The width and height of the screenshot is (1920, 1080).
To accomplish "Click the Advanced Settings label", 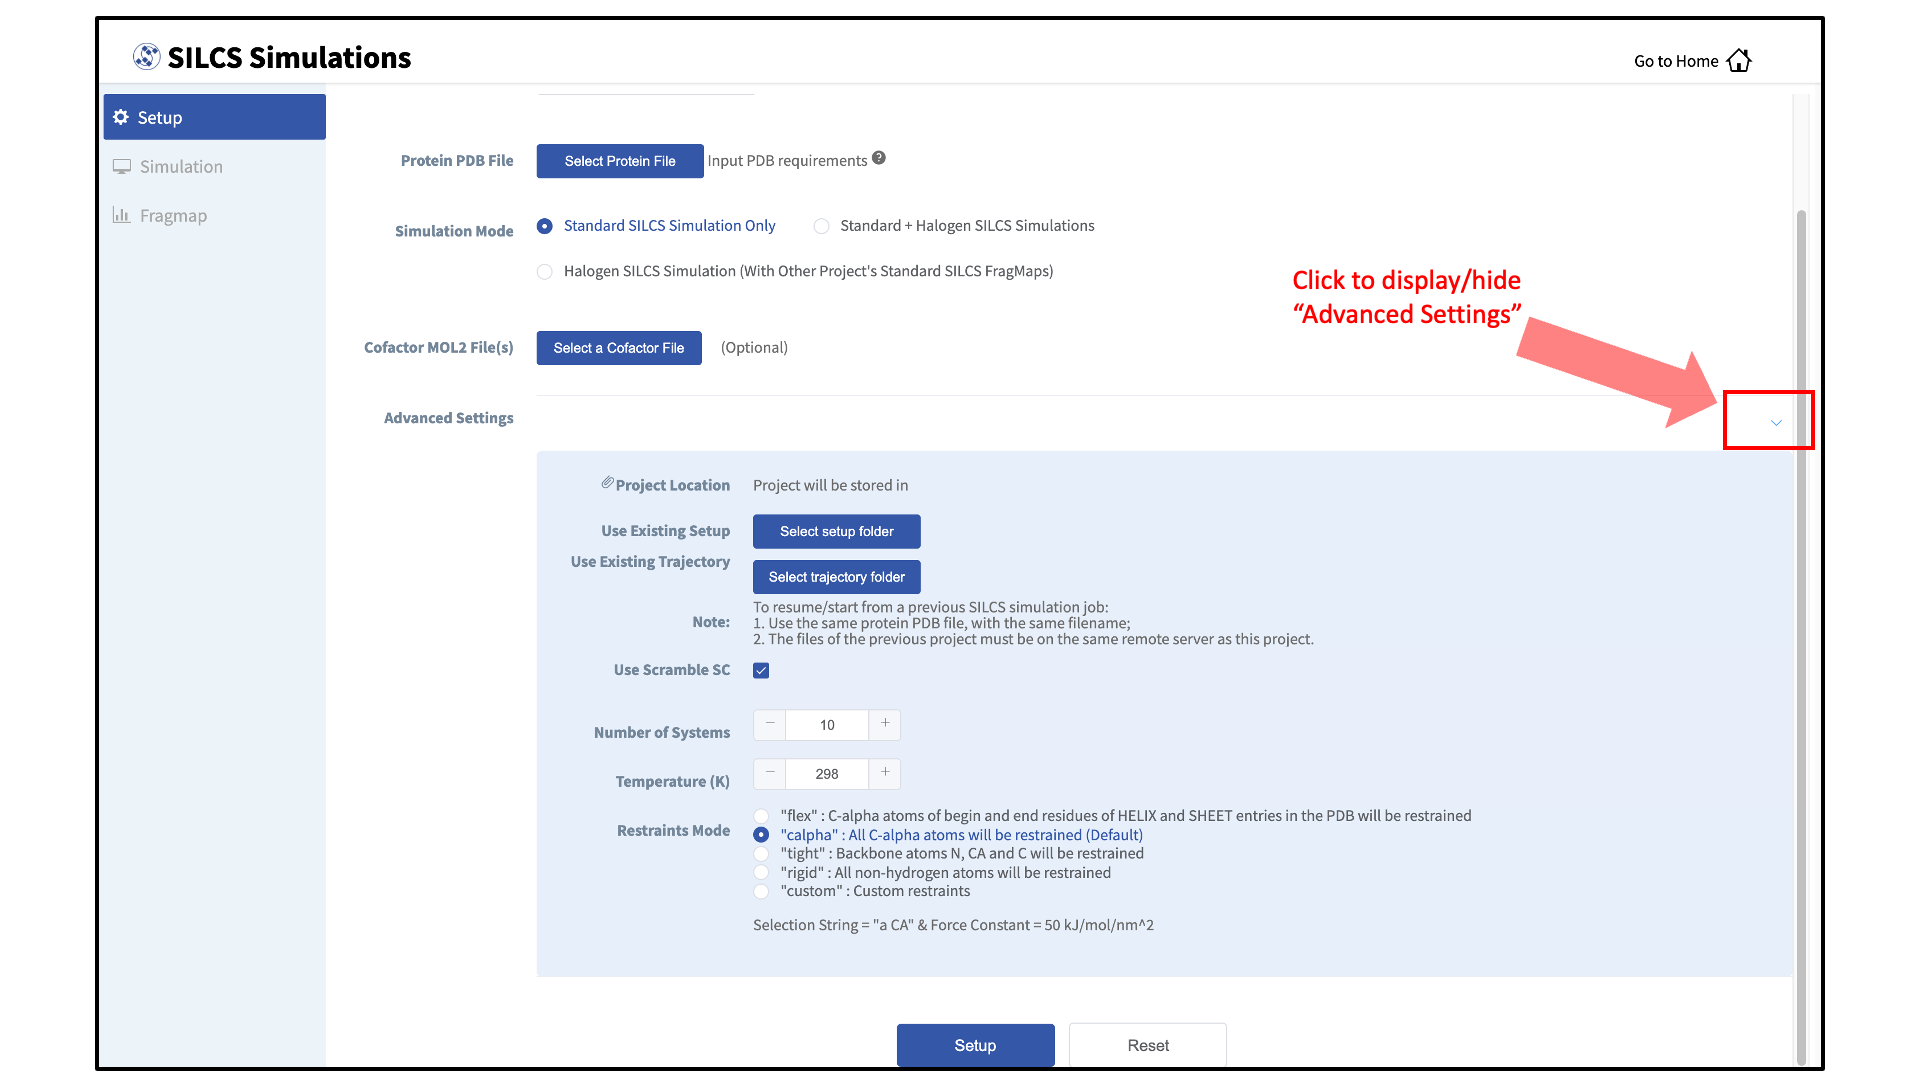I will click(x=449, y=418).
